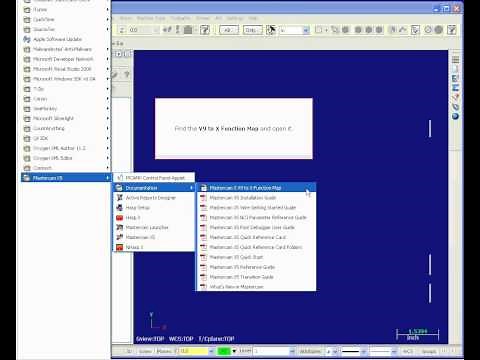480x360 pixels.
Task: Expand the Mastercam X5 program folder arrow
Action: 107,178
